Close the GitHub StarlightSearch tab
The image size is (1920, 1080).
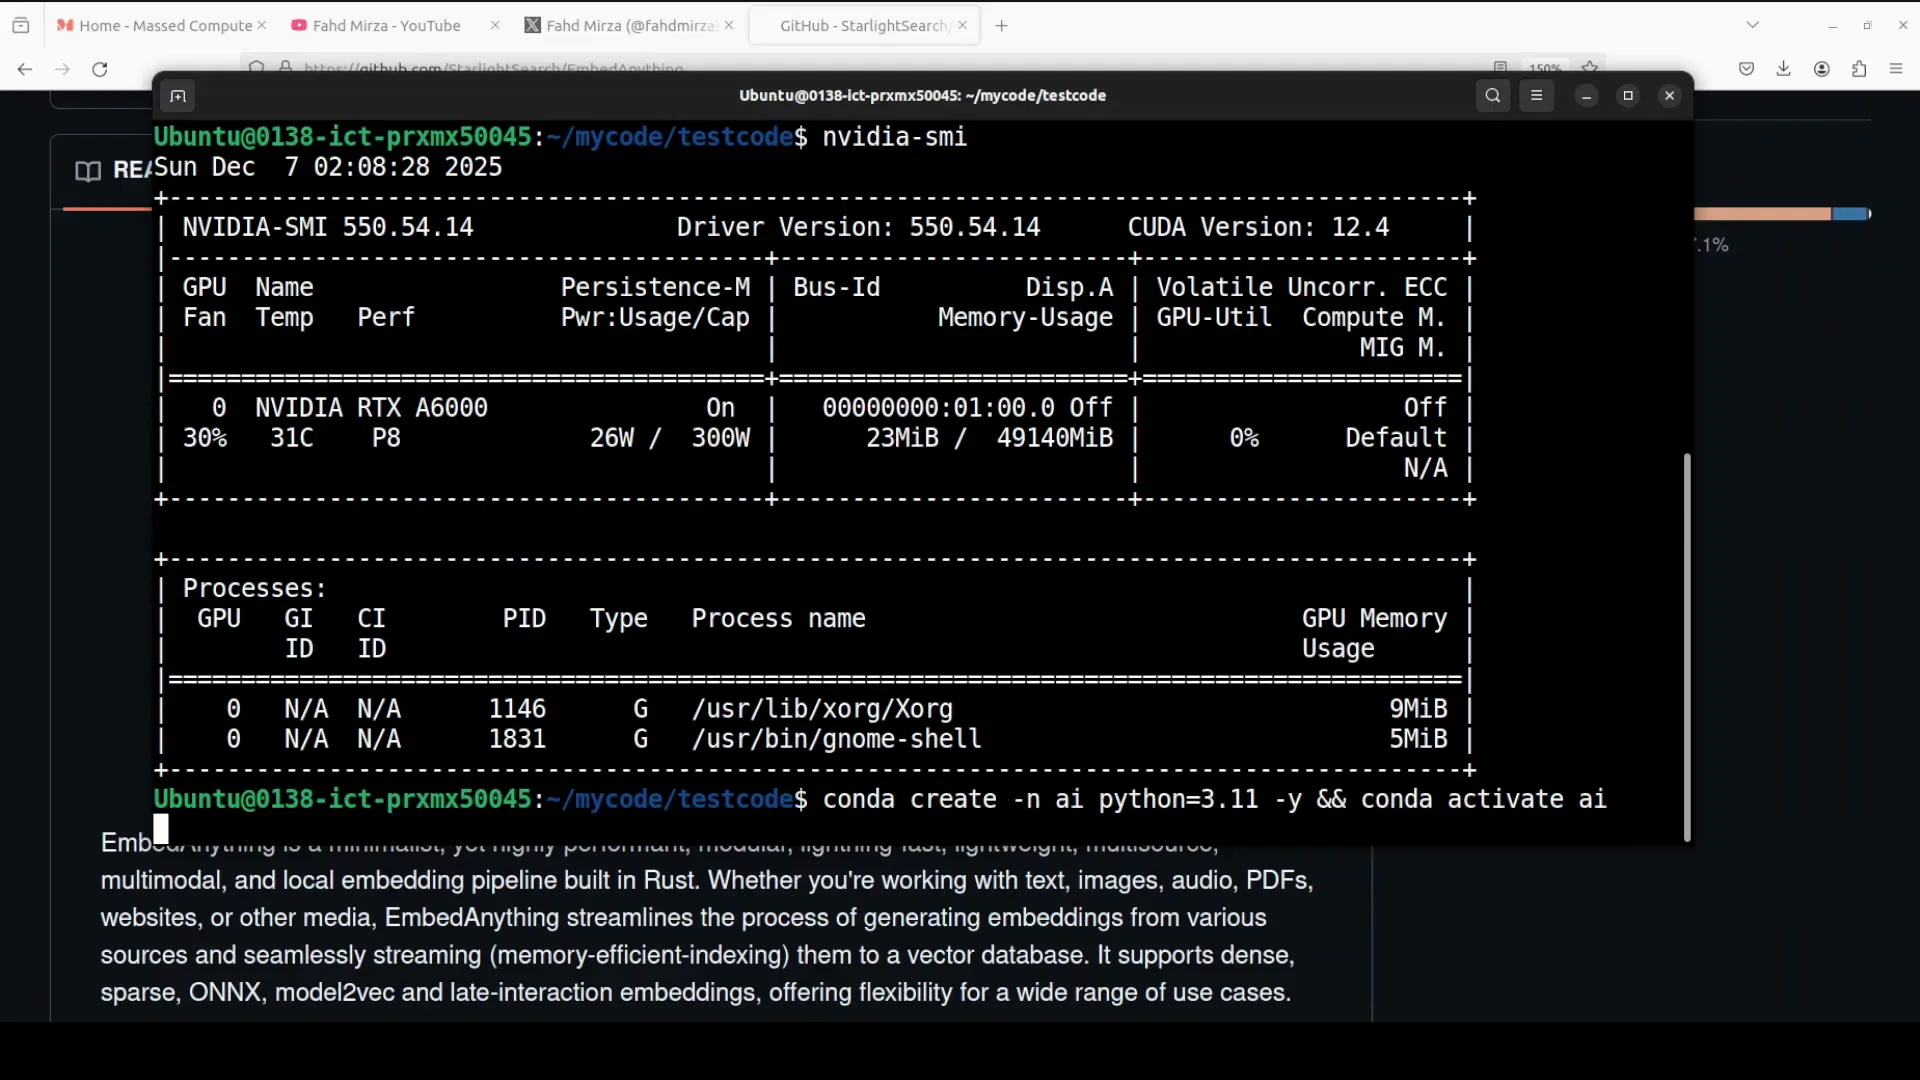[x=962, y=25]
